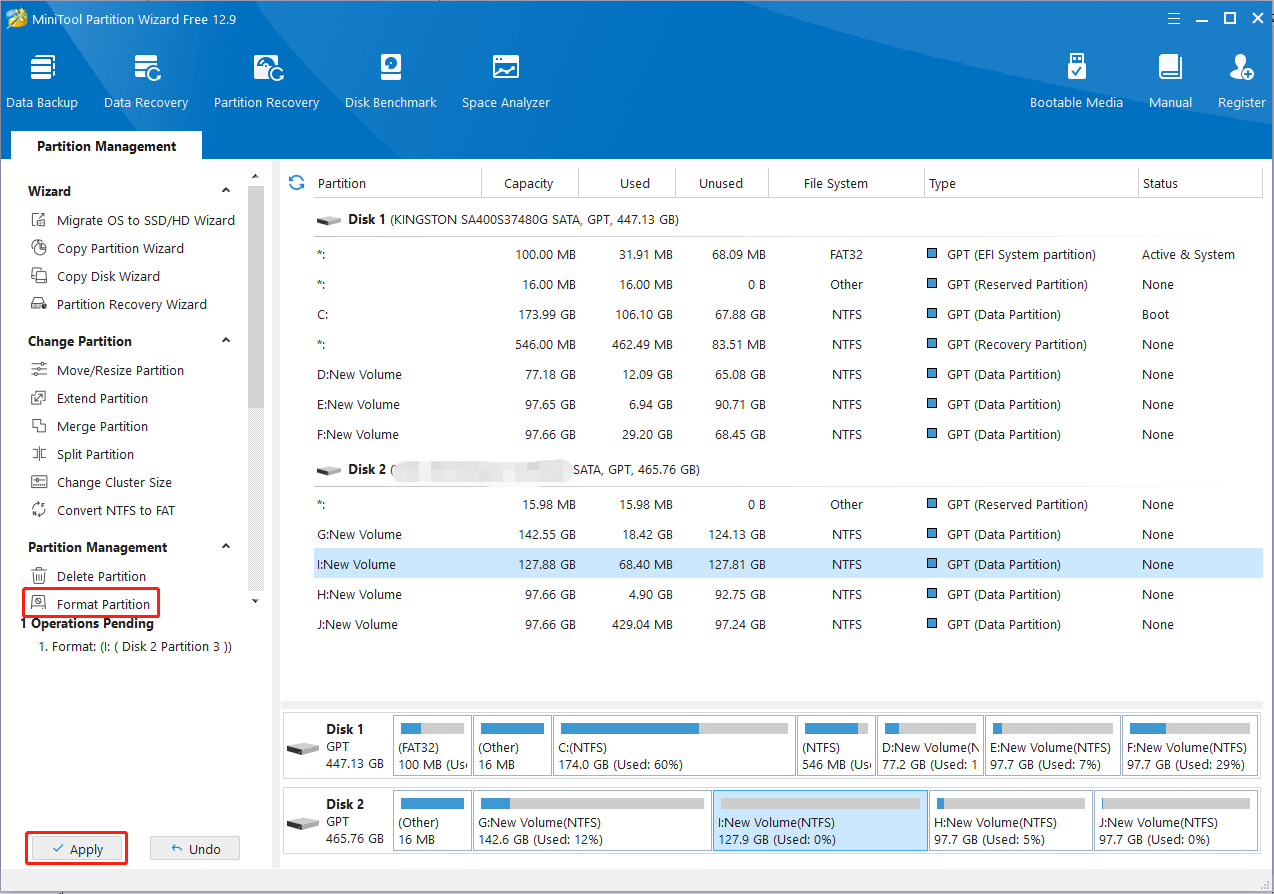Click the Extend Partition icon
Image resolution: width=1274 pixels, height=894 pixels.
click(39, 398)
